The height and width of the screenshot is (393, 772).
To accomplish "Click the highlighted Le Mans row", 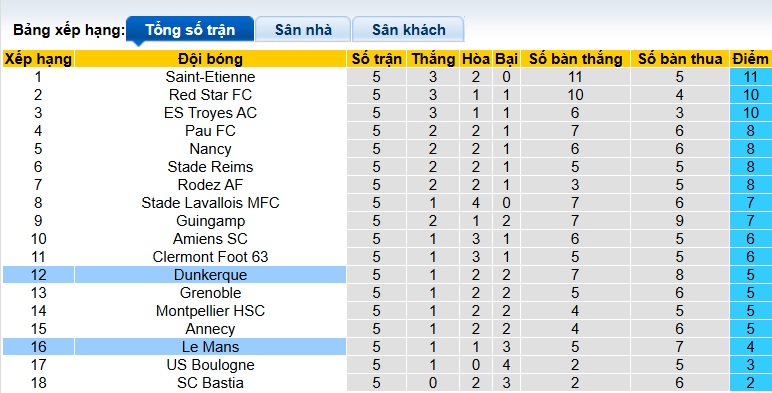I will coord(387,346).
